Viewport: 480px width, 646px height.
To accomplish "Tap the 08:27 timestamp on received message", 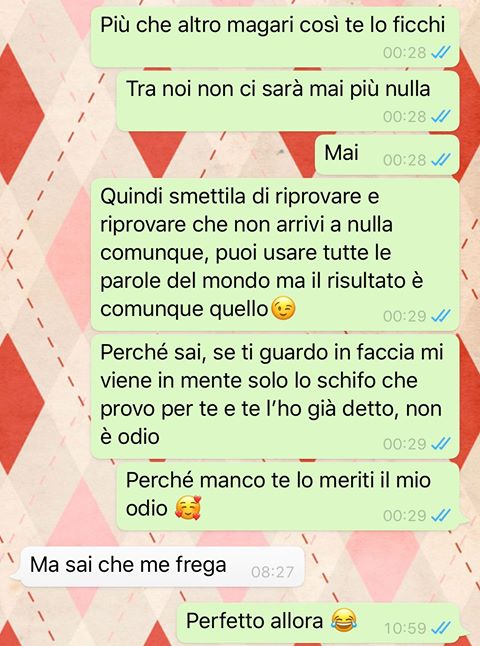I will click(272, 572).
